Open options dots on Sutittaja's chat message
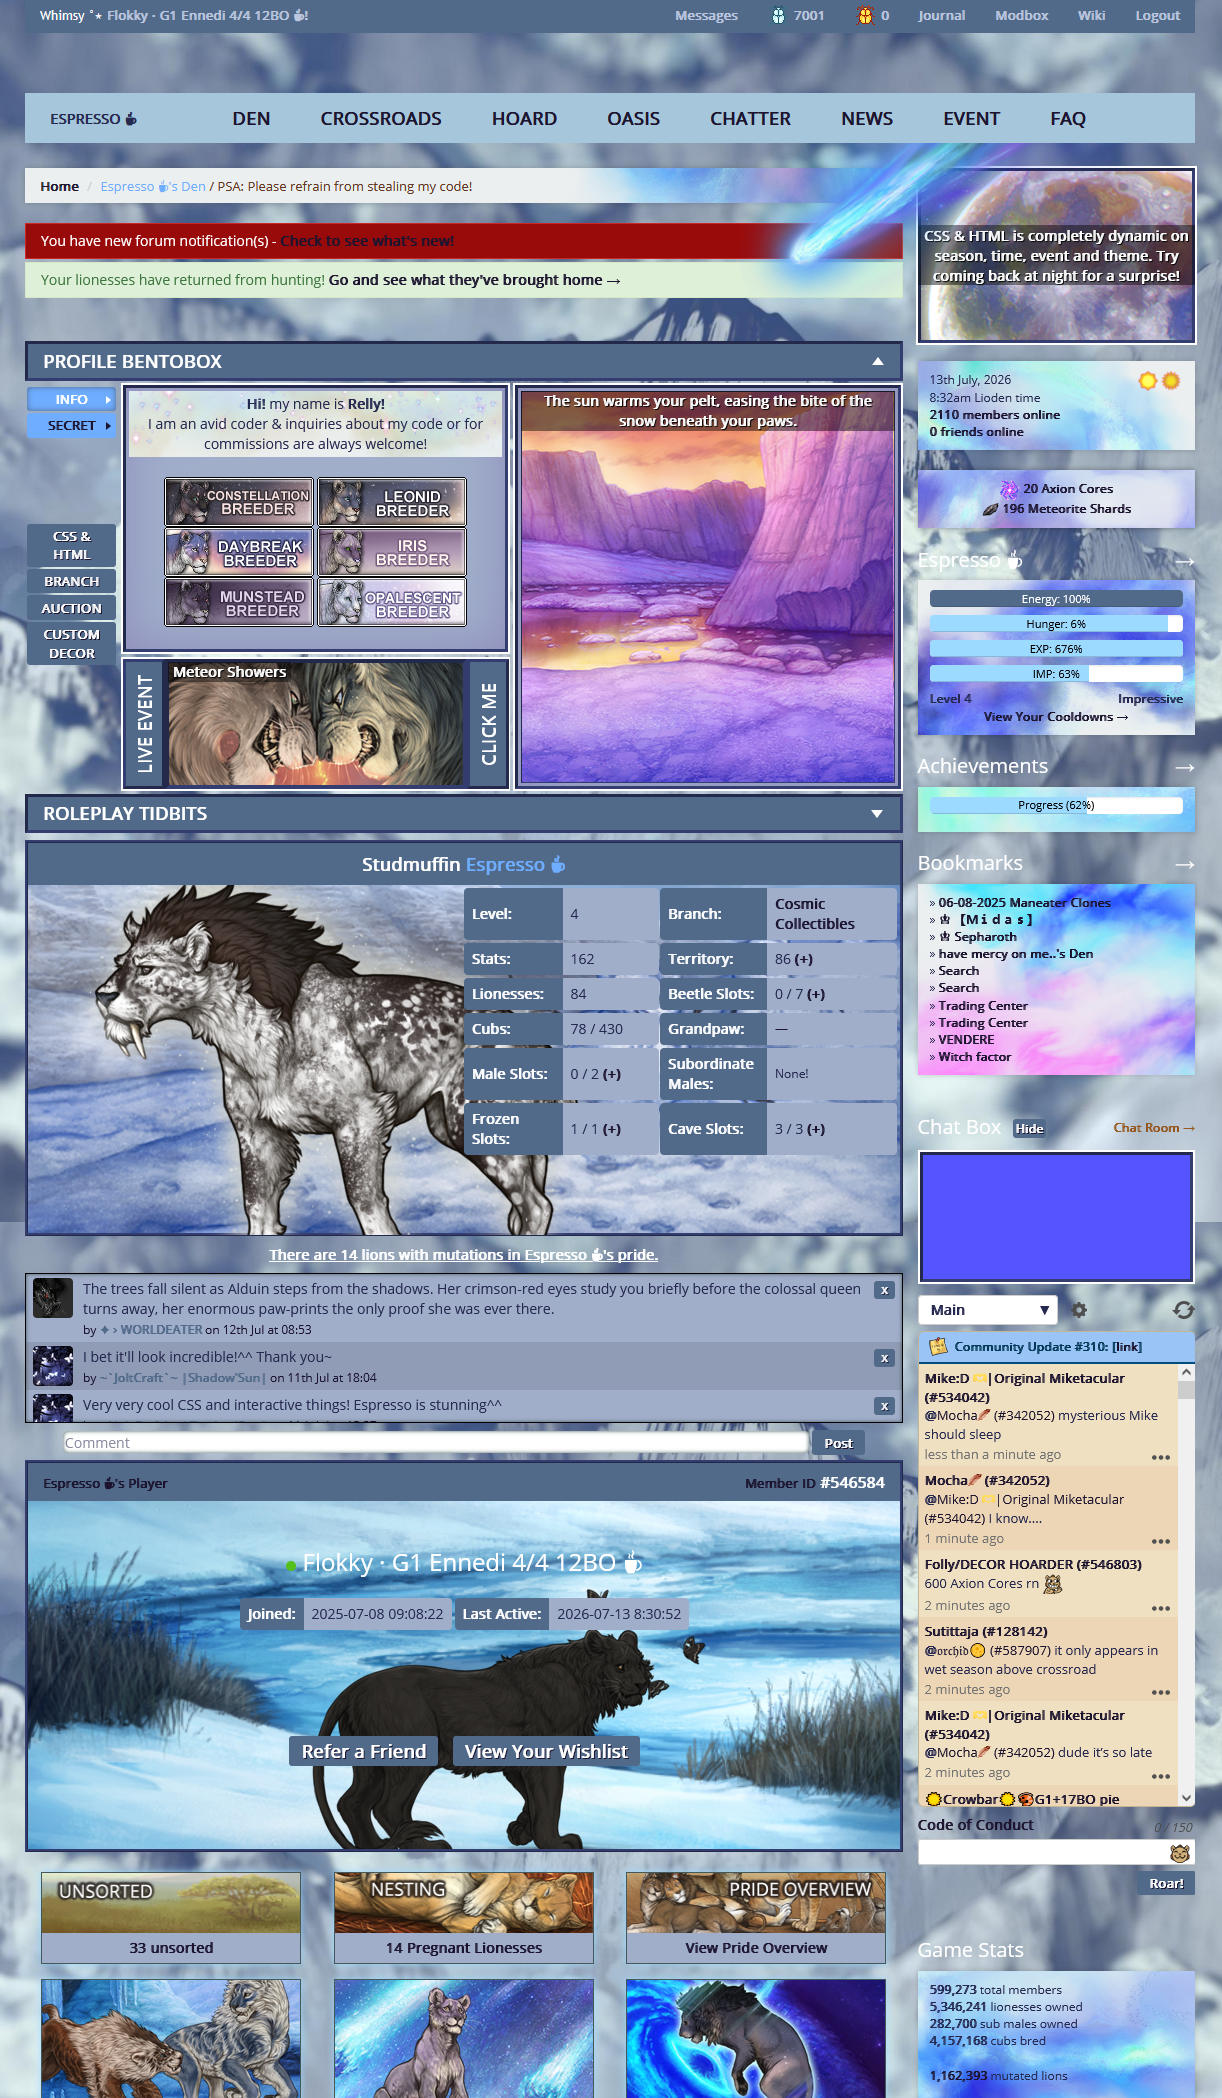Screen dimensions: 1222x2098 [1160, 1692]
